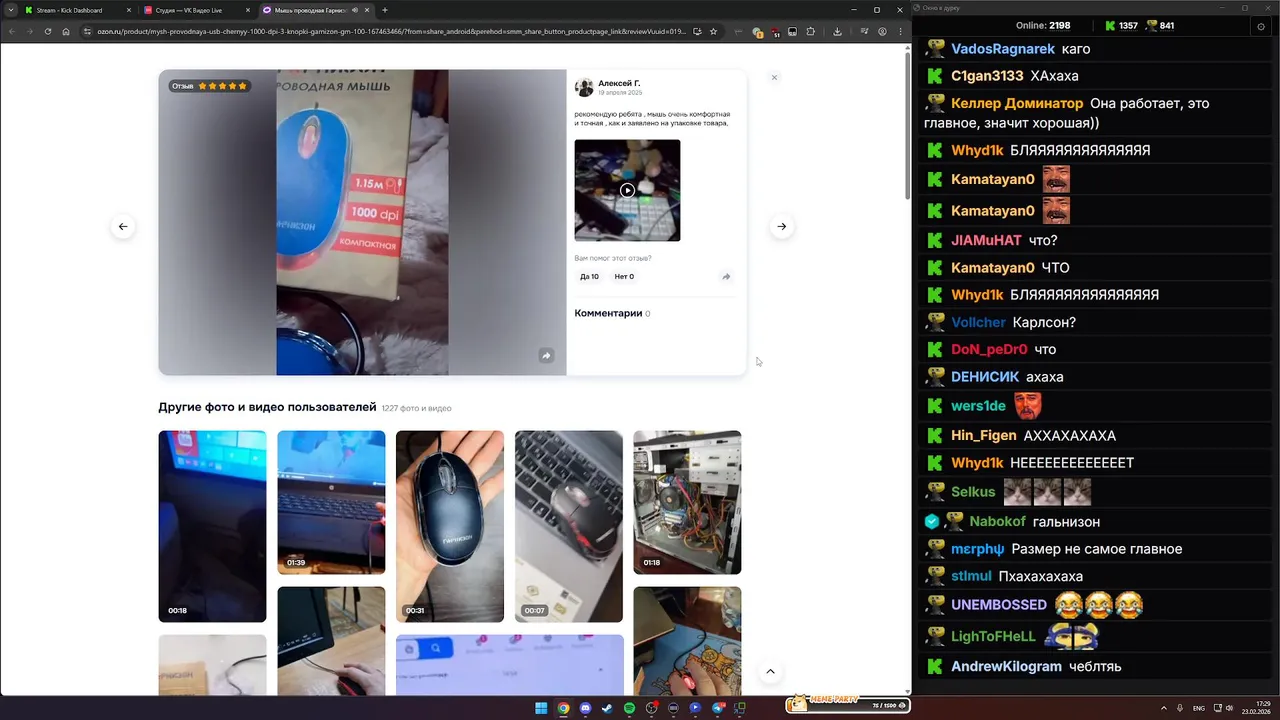Viewport: 1280px width, 720px height.
Task: View site information for ozon.ru
Action: tap(88, 31)
